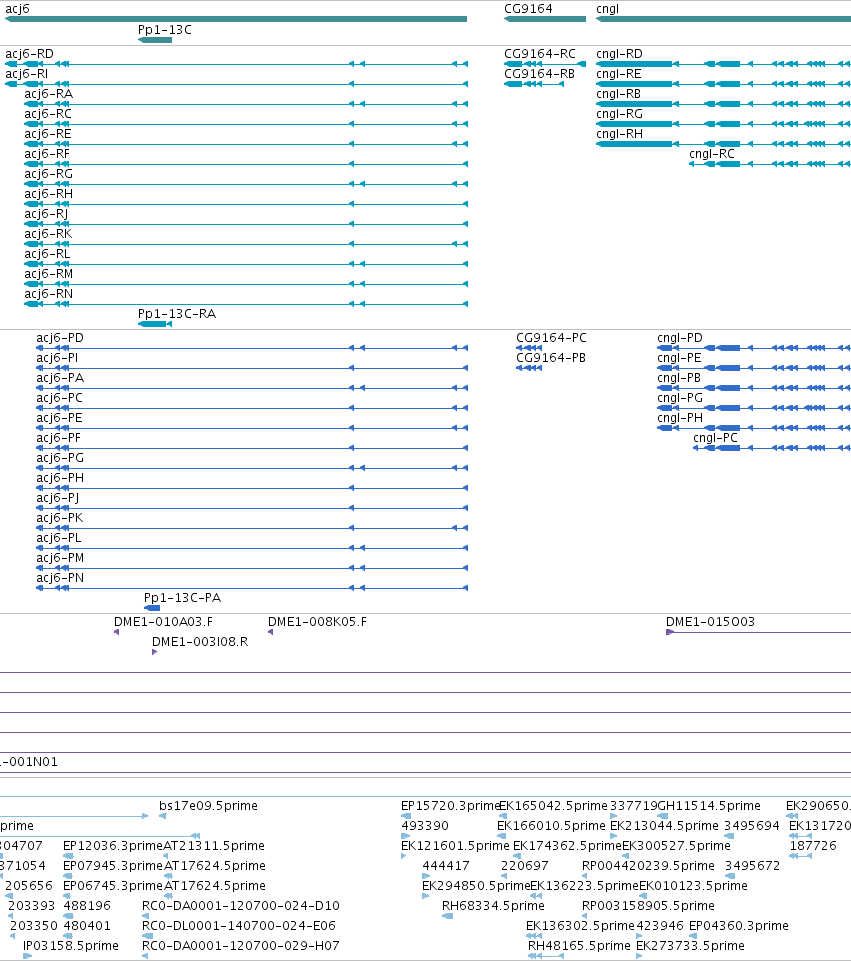Select transcript acj6-RI
This screenshot has height=961, width=851.
coord(26,74)
